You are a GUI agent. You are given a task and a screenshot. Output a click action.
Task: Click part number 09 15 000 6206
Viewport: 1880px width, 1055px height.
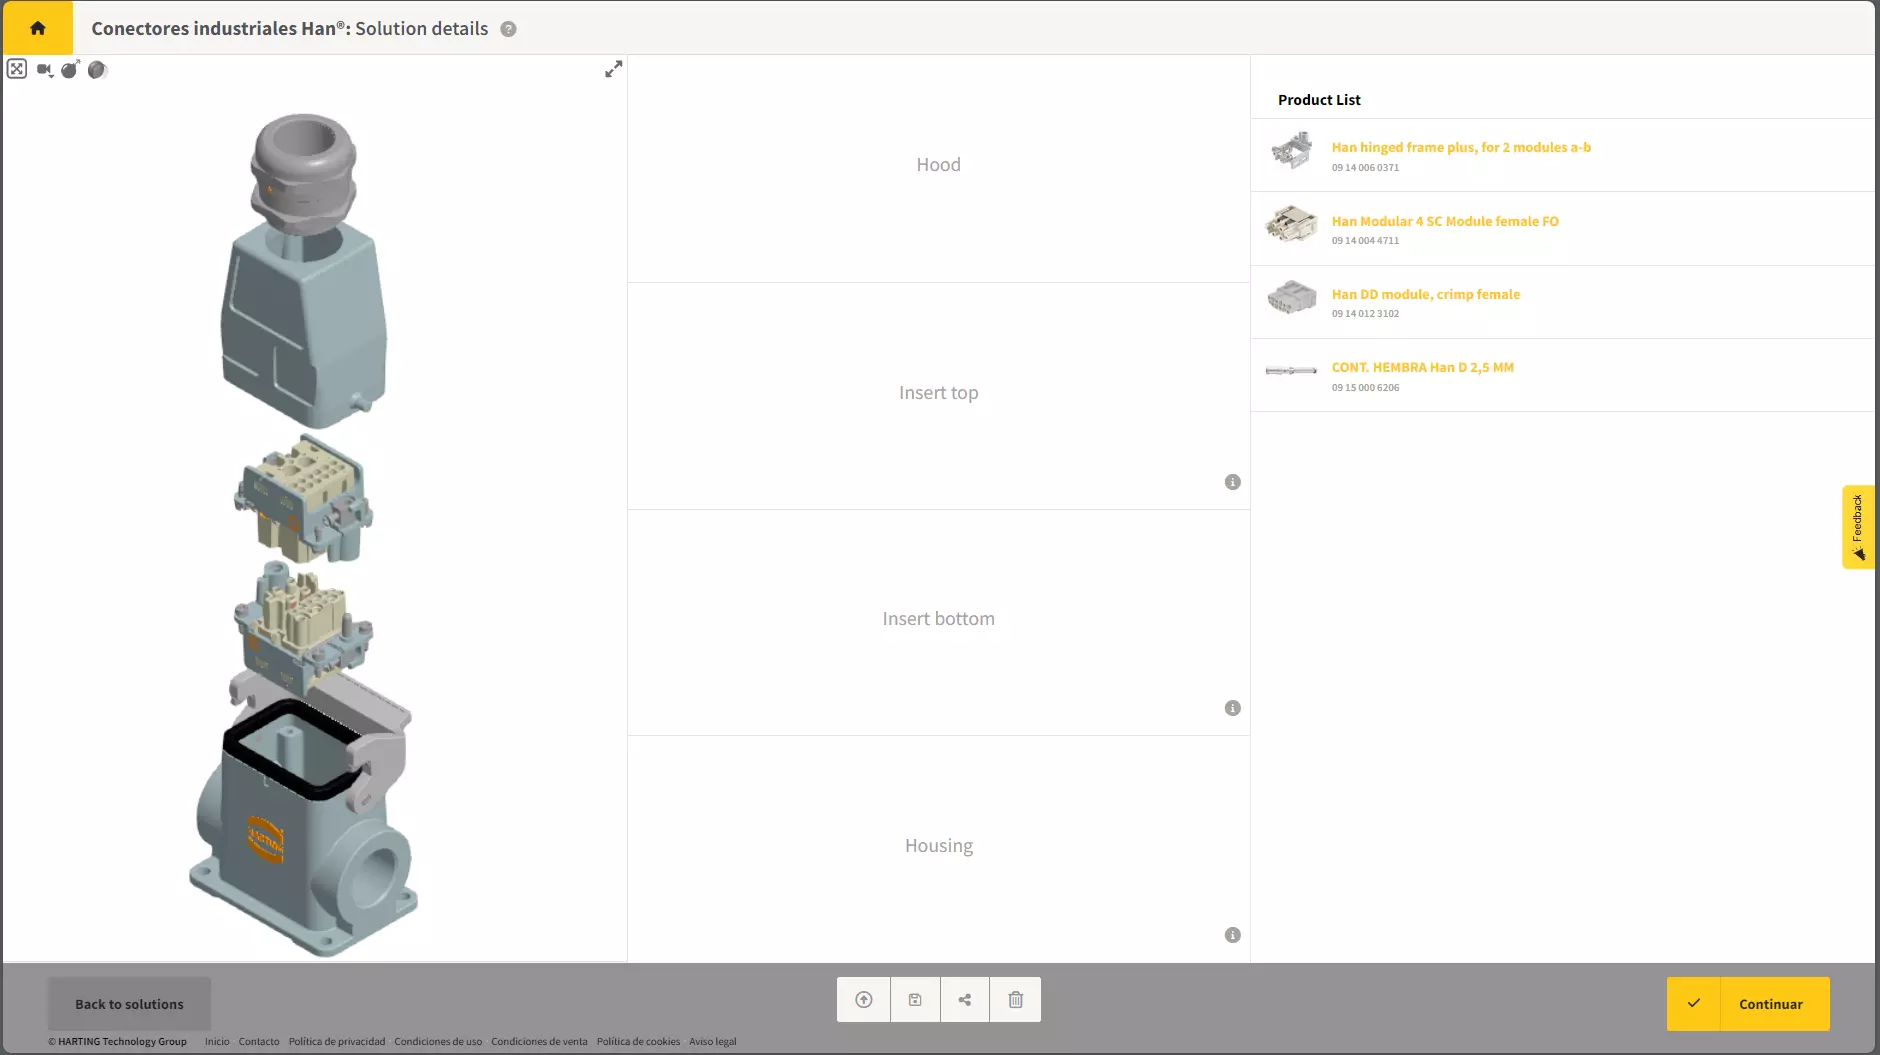click(1365, 388)
